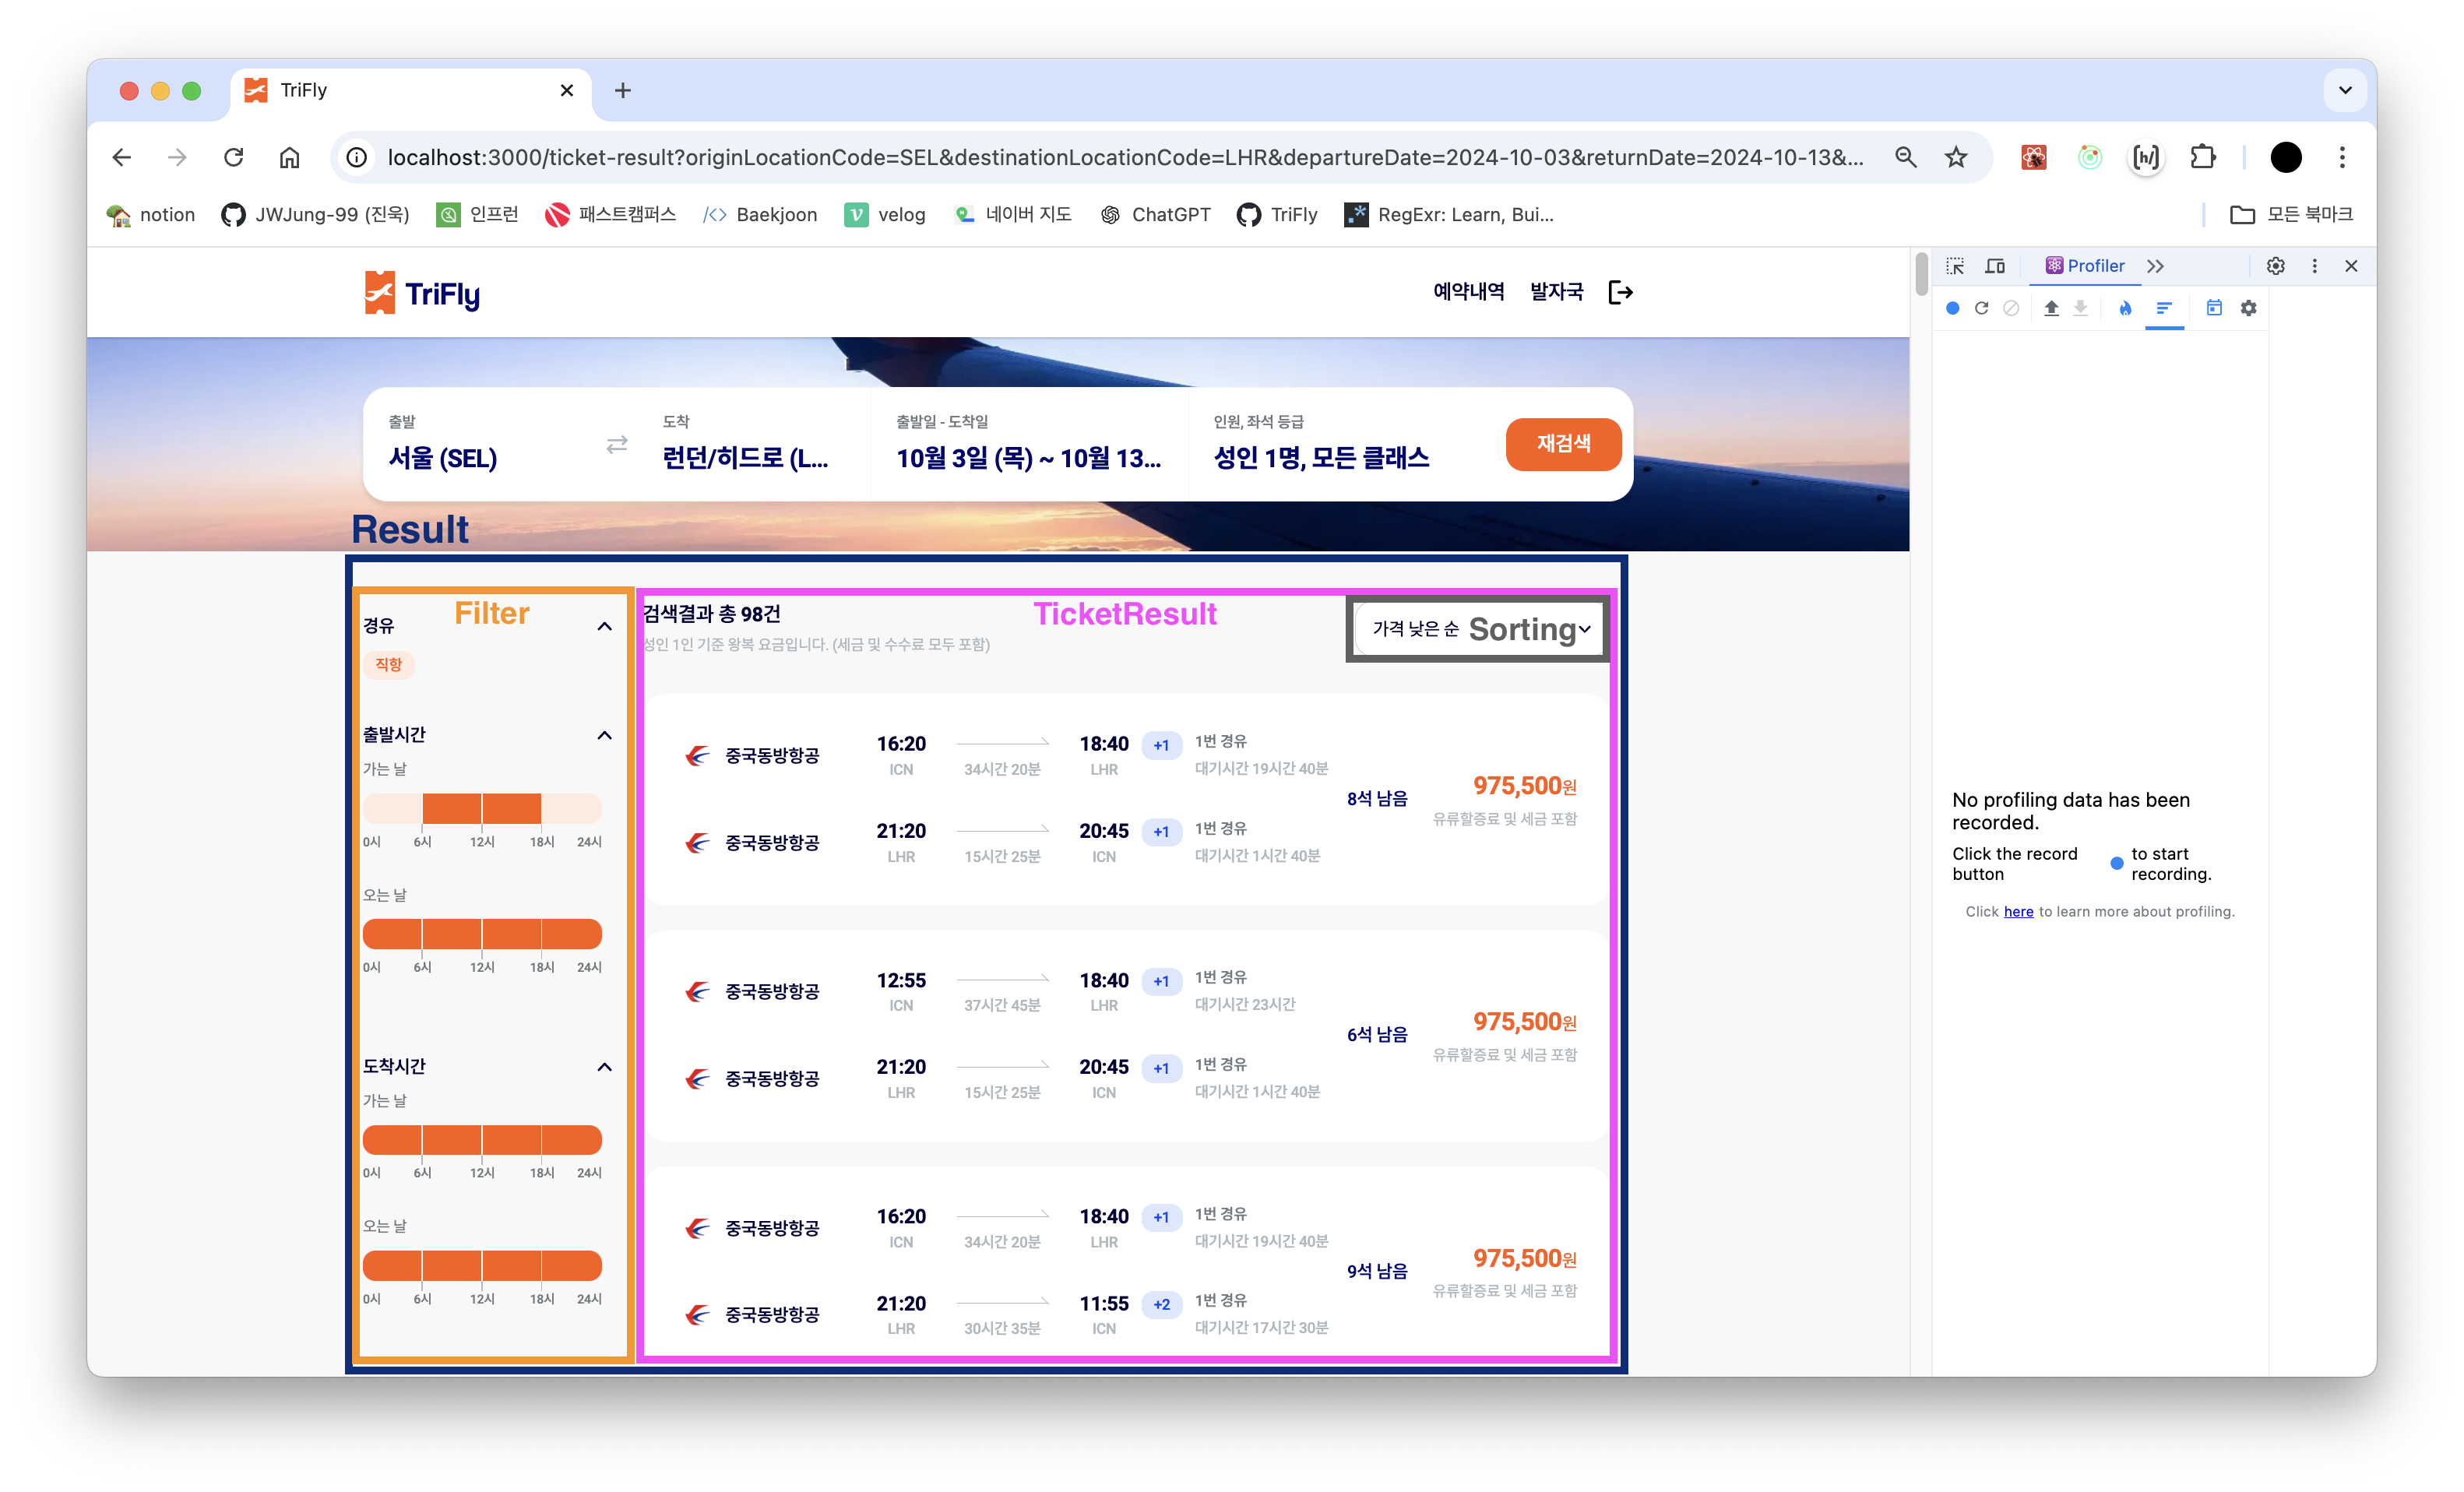Click the reload and start profiling icon

(x=1981, y=308)
